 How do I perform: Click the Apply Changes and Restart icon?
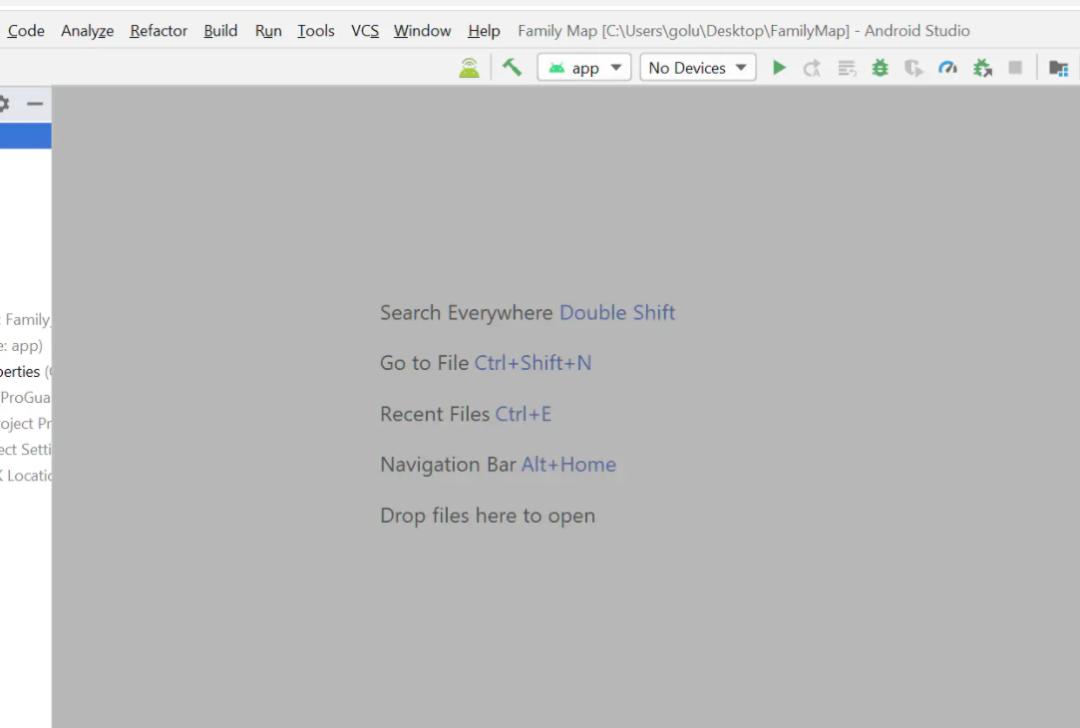pos(812,68)
